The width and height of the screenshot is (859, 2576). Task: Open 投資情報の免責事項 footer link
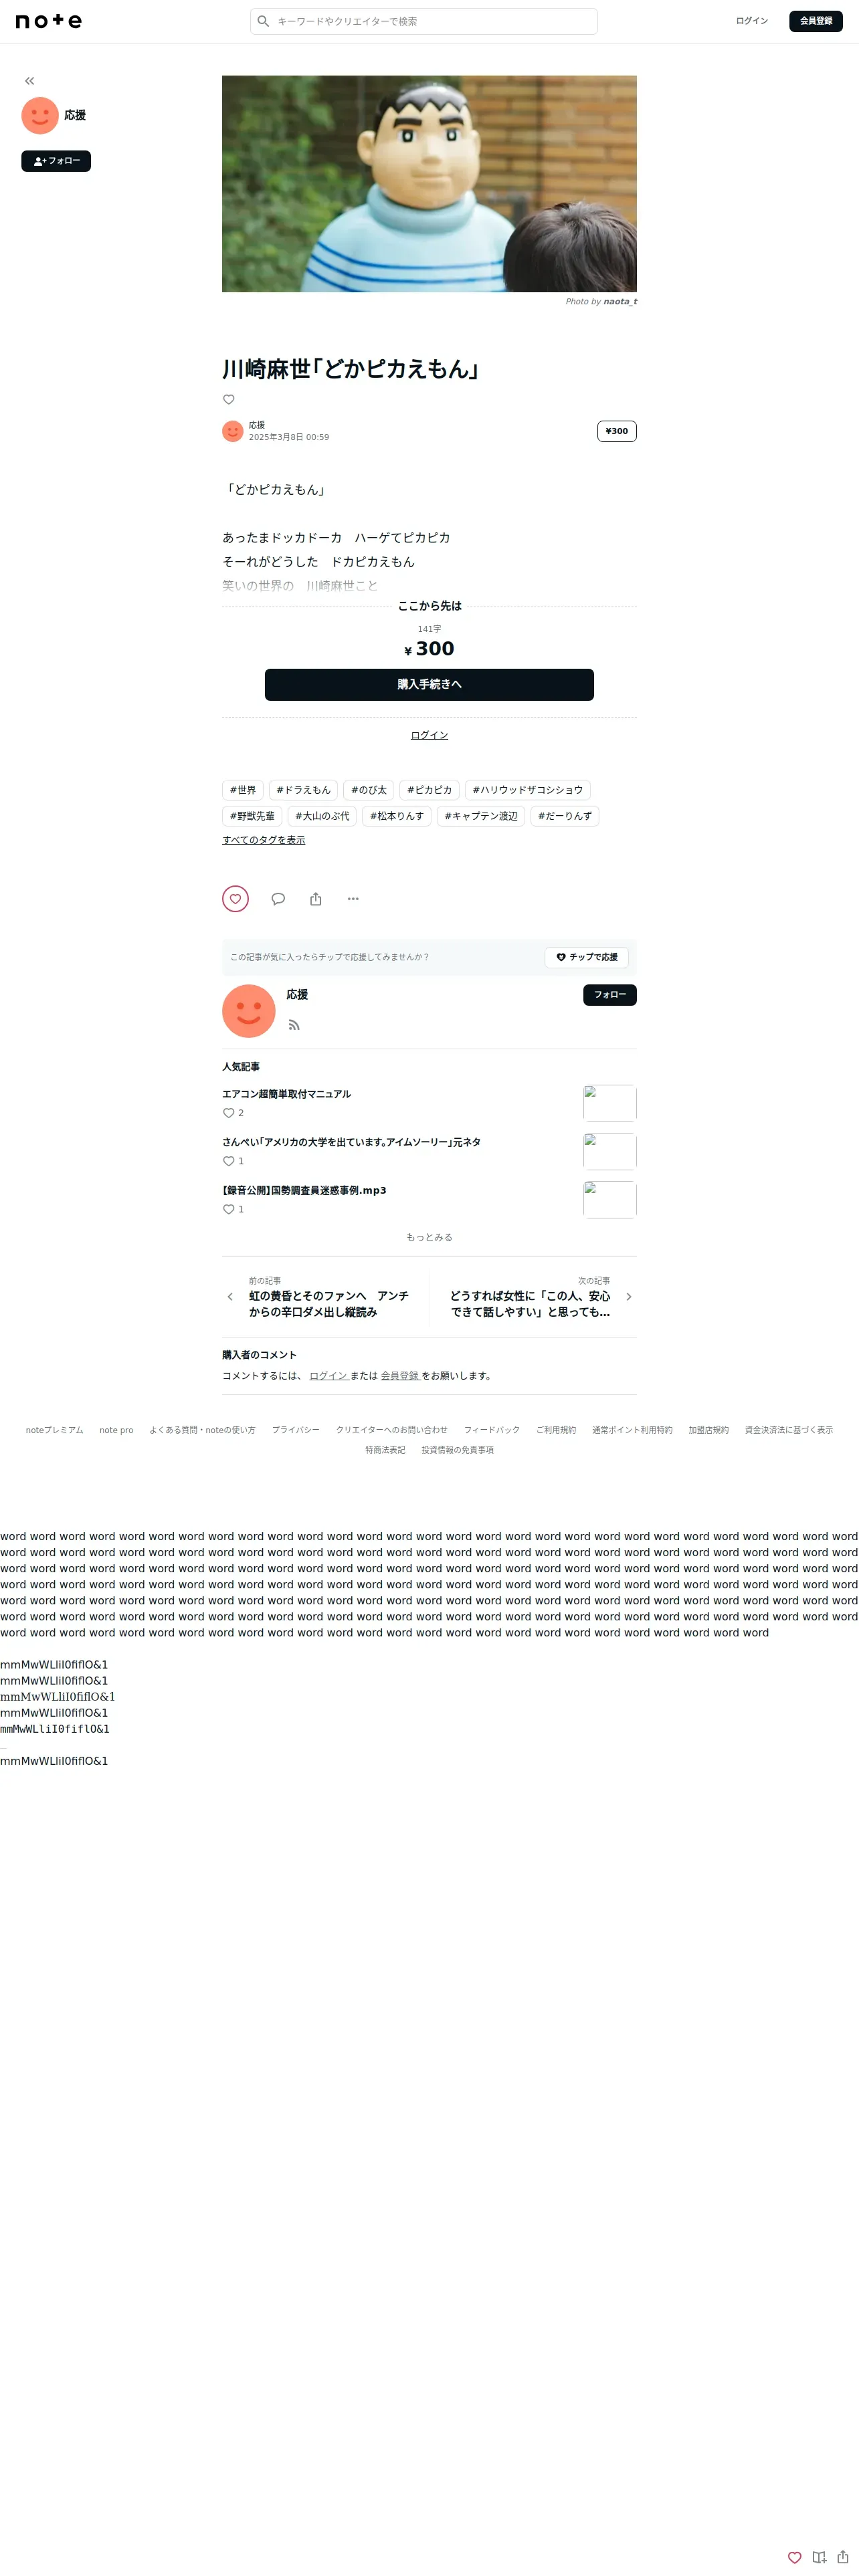coord(458,1450)
